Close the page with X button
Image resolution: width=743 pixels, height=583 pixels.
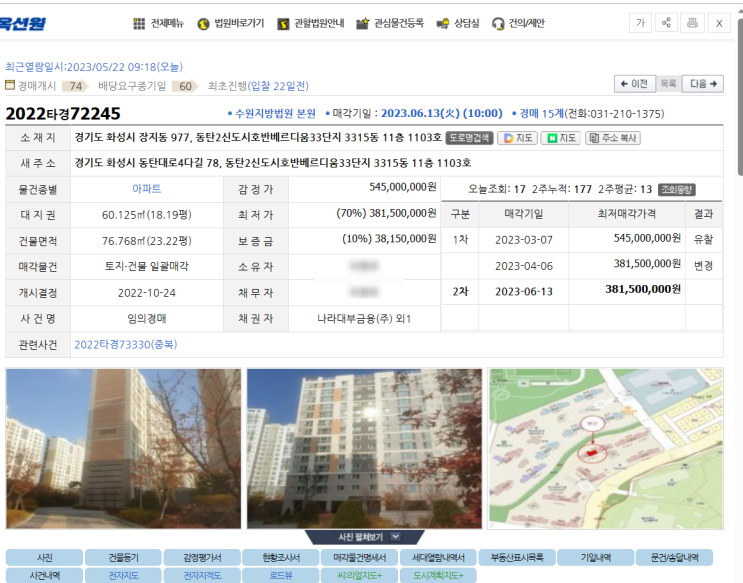click(x=719, y=23)
